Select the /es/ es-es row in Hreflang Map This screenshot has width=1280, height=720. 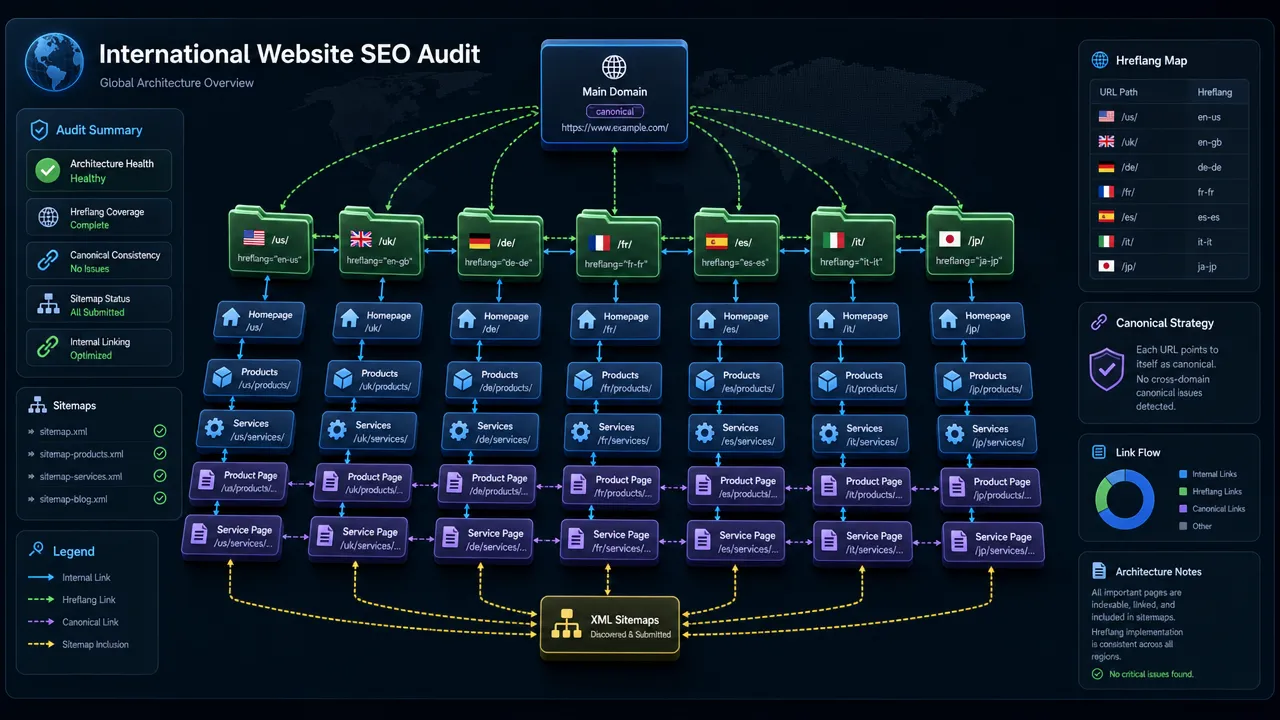[1168, 217]
